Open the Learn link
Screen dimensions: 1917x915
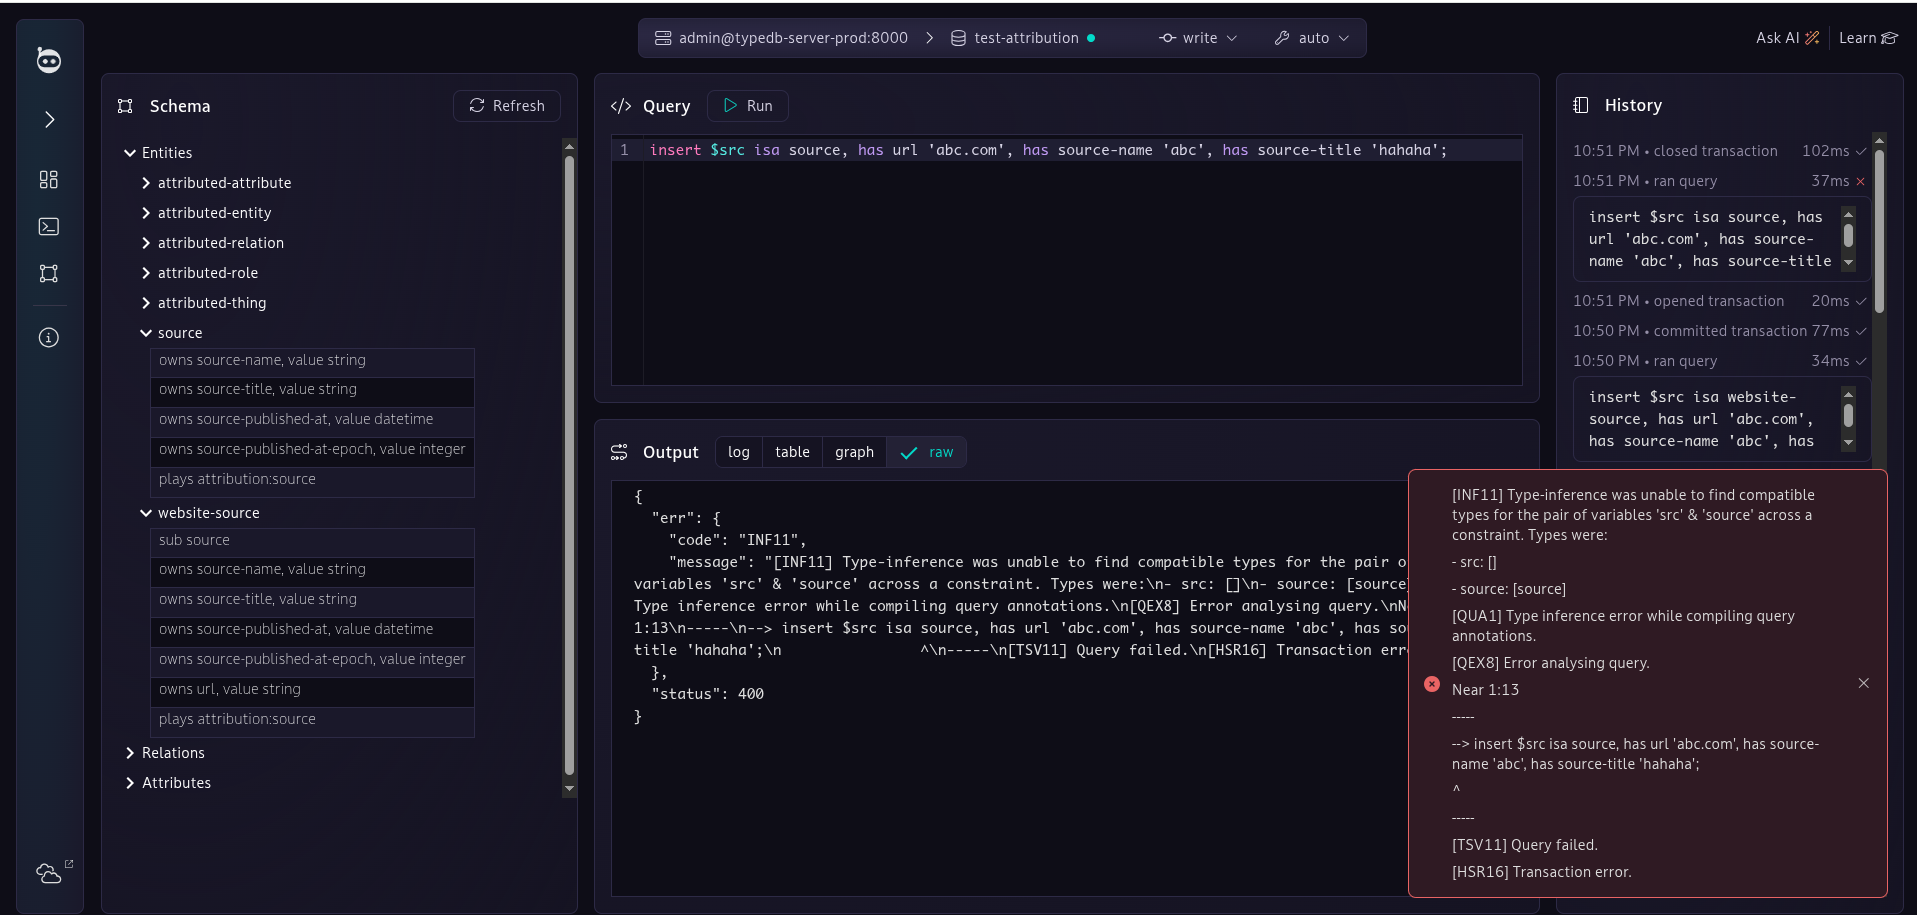point(1868,38)
